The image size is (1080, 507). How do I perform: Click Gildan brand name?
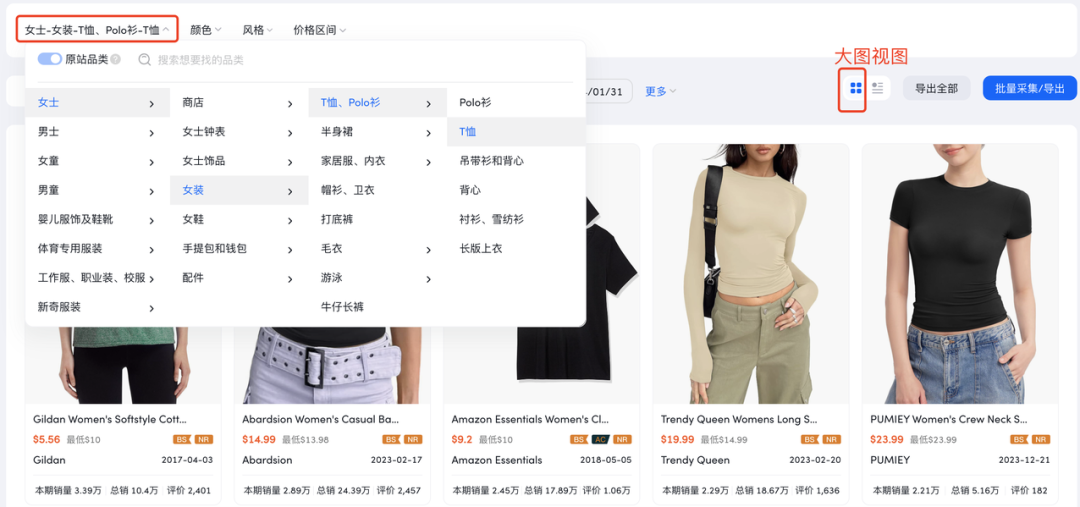[x=49, y=459]
